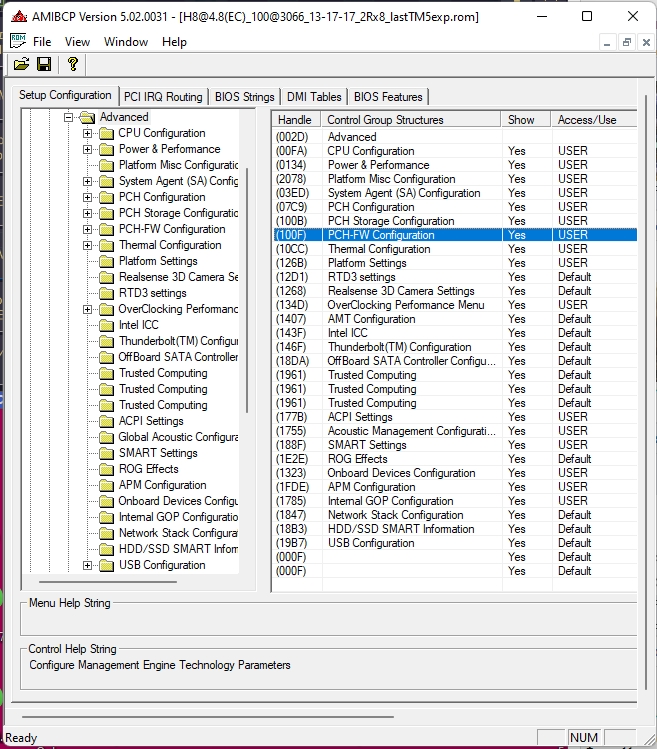Click the (19B7) USB Configuration table row

click(455, 543)
